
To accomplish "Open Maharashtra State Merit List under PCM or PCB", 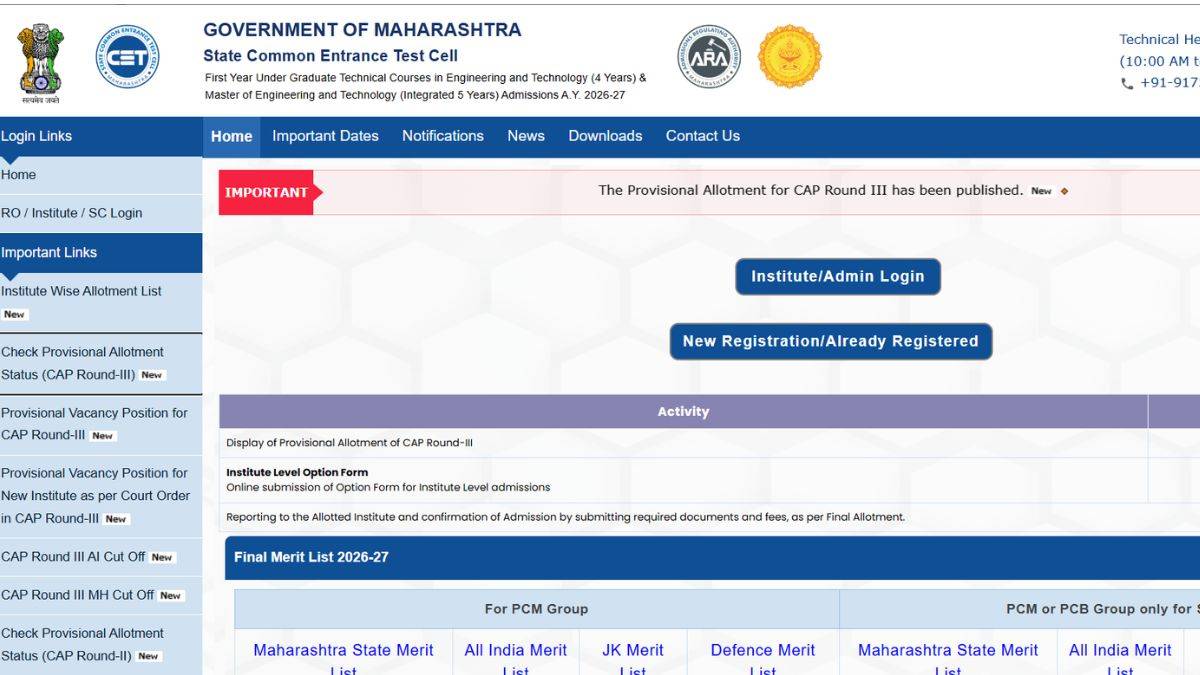I will tap(948, 659).
